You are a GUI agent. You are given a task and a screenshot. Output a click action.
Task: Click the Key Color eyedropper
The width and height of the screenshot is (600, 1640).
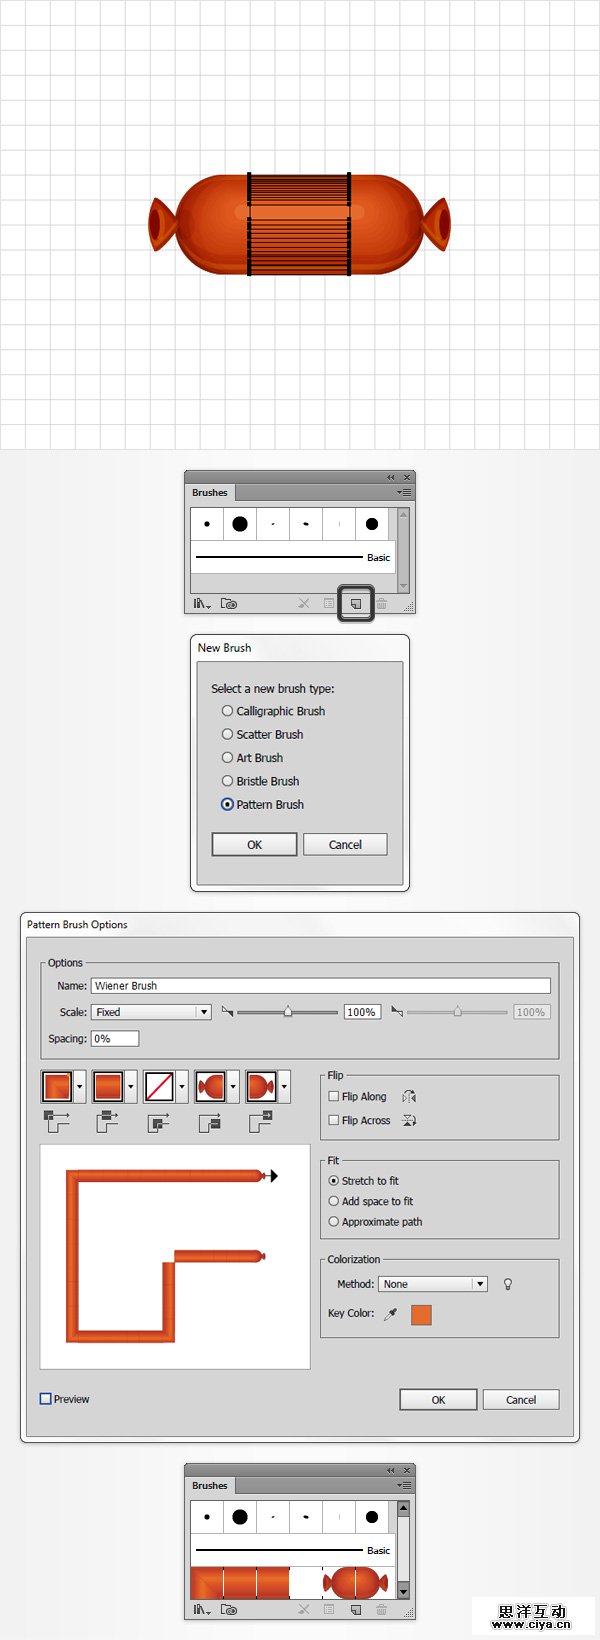(x=391, y=1314)
